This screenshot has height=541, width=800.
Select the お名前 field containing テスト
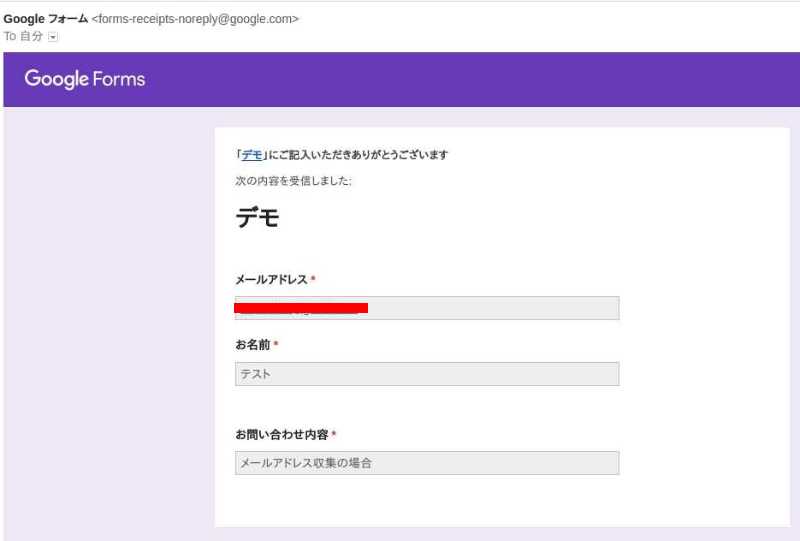tap(427, 374)
